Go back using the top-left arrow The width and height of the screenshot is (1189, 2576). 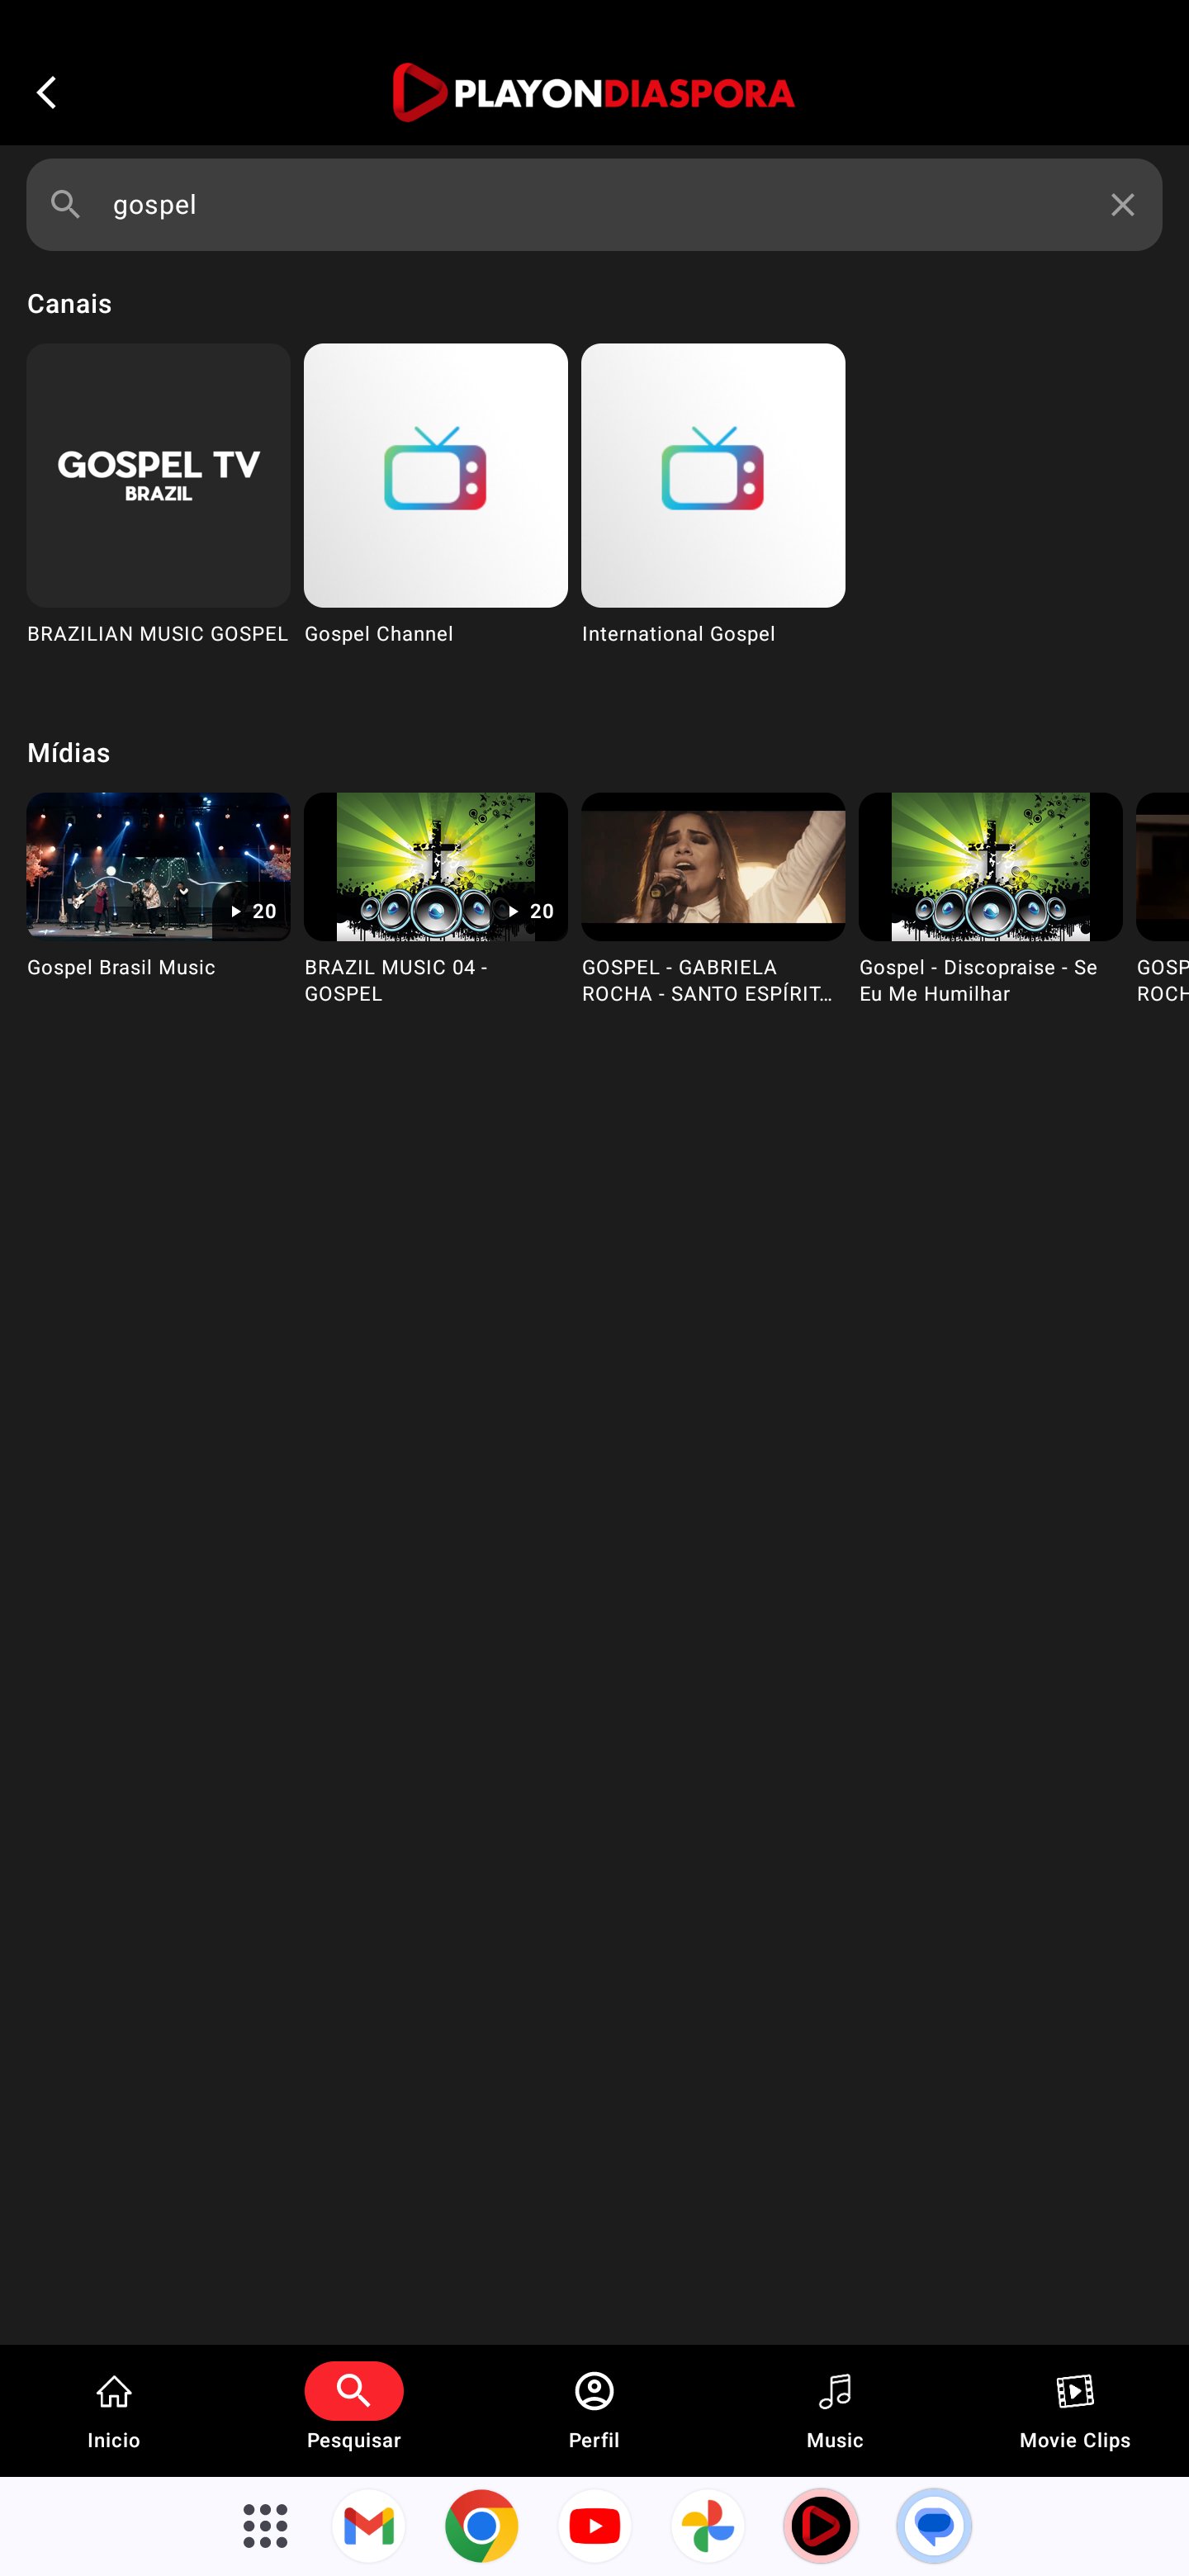pos(46,92)
